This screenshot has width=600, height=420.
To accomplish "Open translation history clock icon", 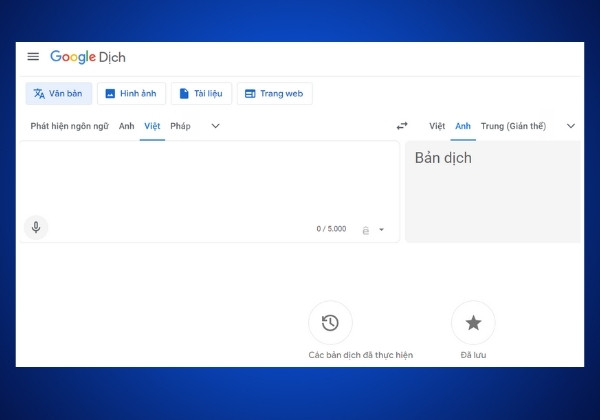I will pyautogui.click(x=330, y=323).
